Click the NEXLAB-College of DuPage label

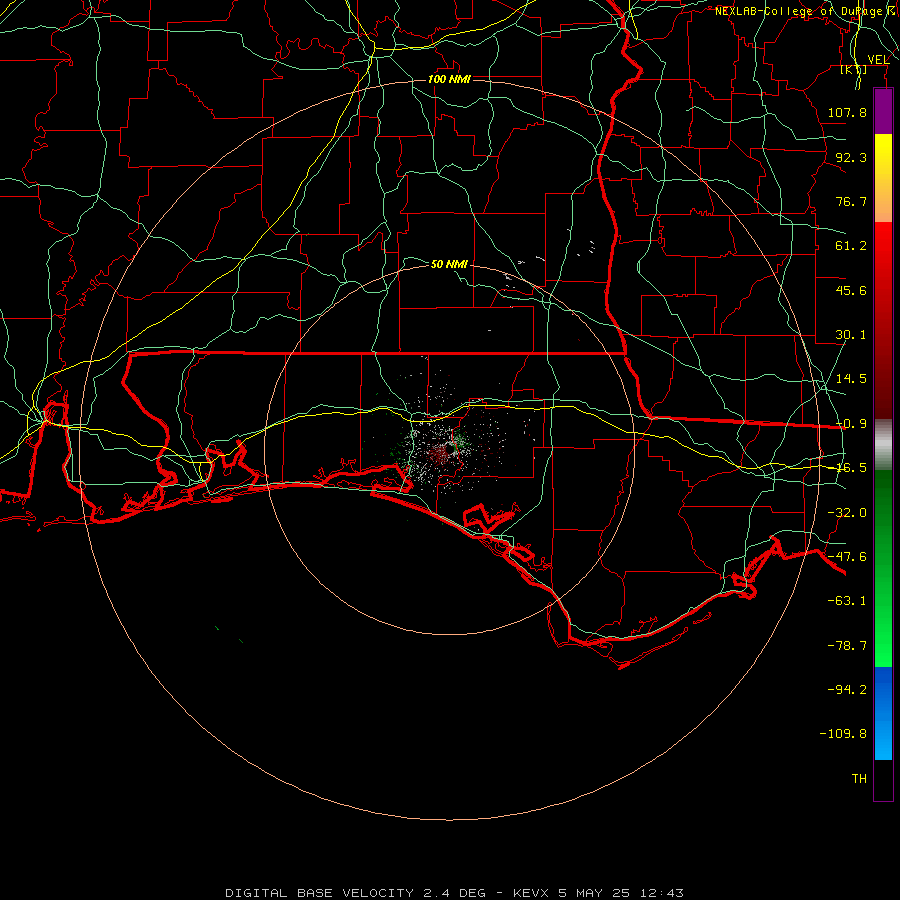pyautogui.click(x=798, y=11)
